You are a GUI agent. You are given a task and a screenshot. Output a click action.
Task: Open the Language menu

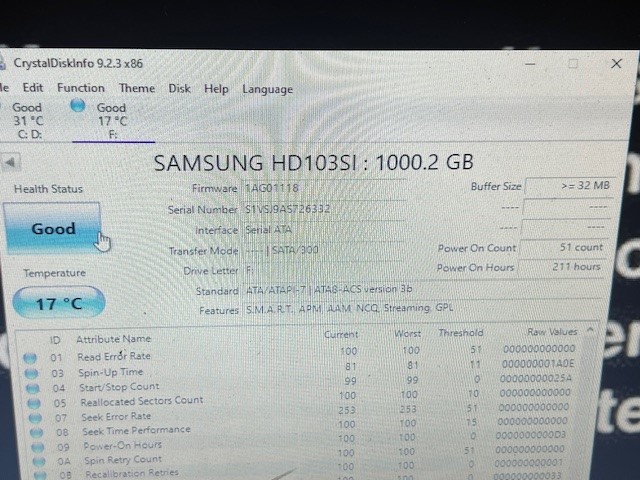point(267,89)
